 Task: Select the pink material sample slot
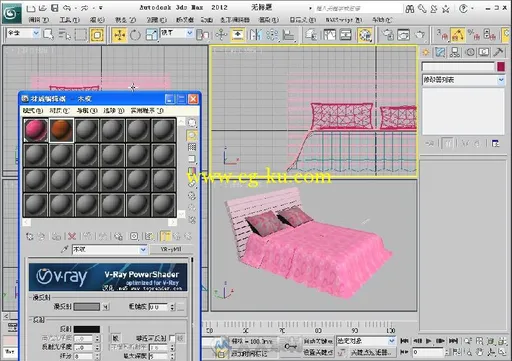(x=36, y=130)
